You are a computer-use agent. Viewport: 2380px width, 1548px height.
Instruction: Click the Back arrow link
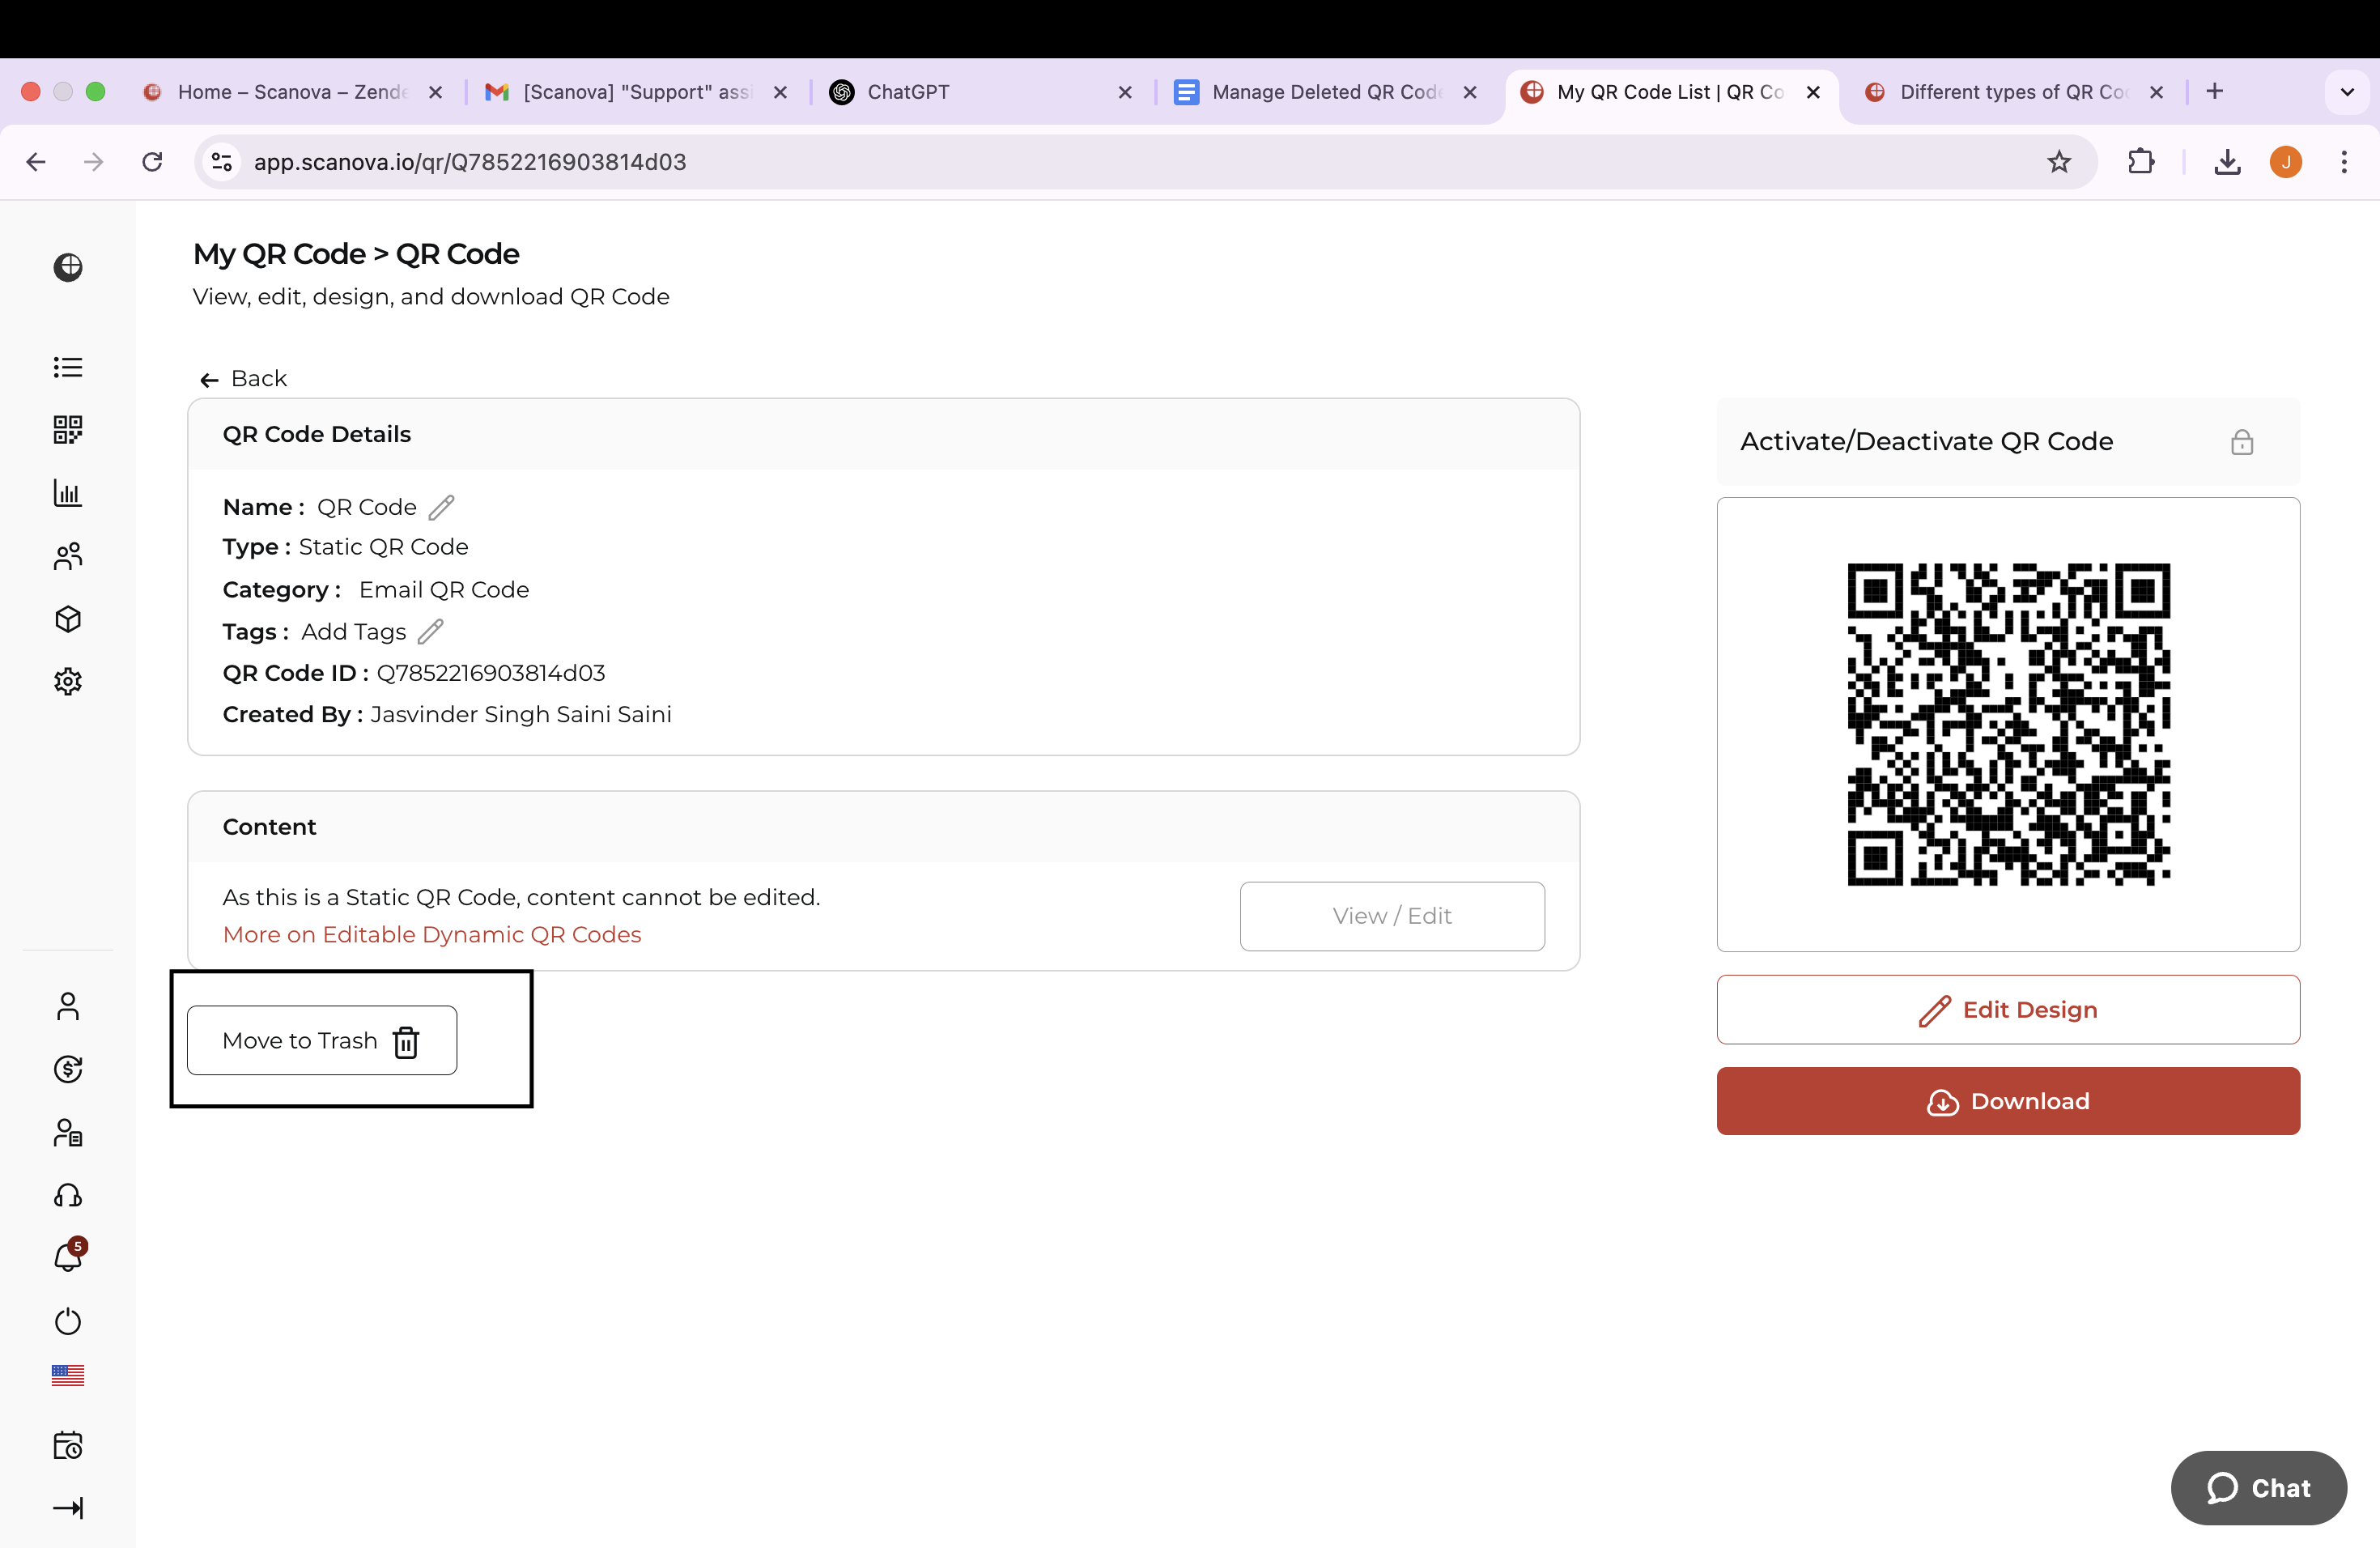tap(243, 379)
